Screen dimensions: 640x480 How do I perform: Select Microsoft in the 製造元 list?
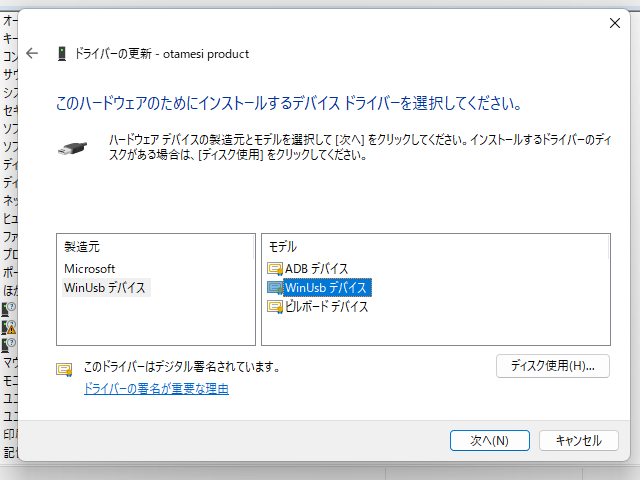coord(90,269)
